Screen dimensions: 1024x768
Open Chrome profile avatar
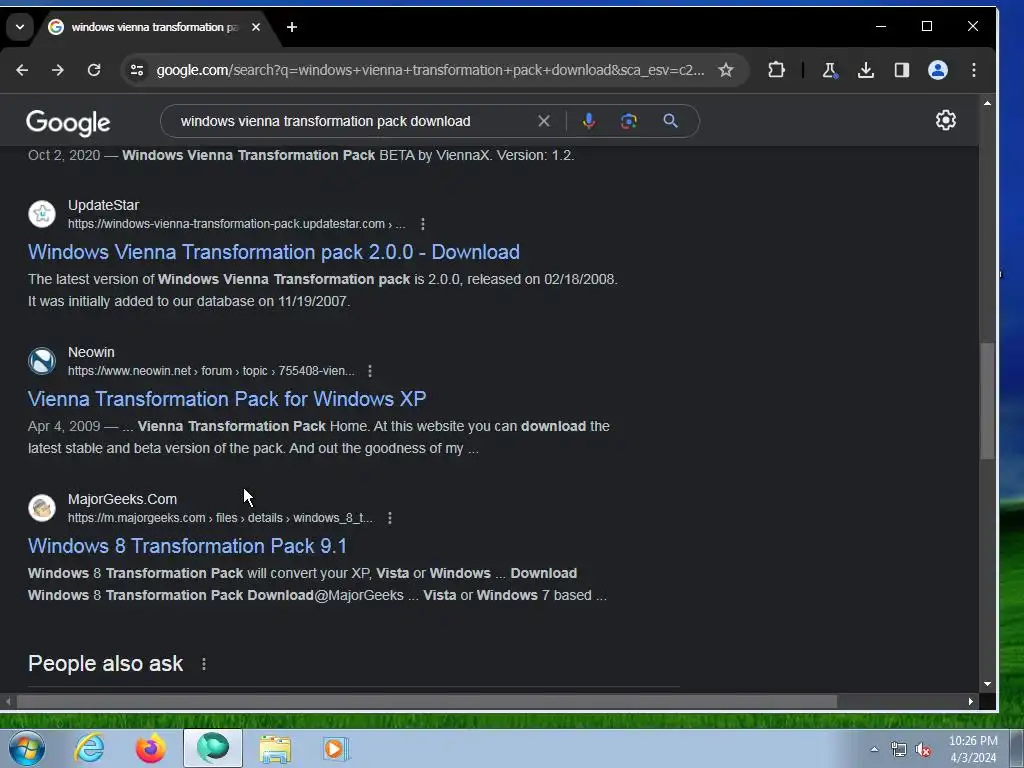(938, 70)
